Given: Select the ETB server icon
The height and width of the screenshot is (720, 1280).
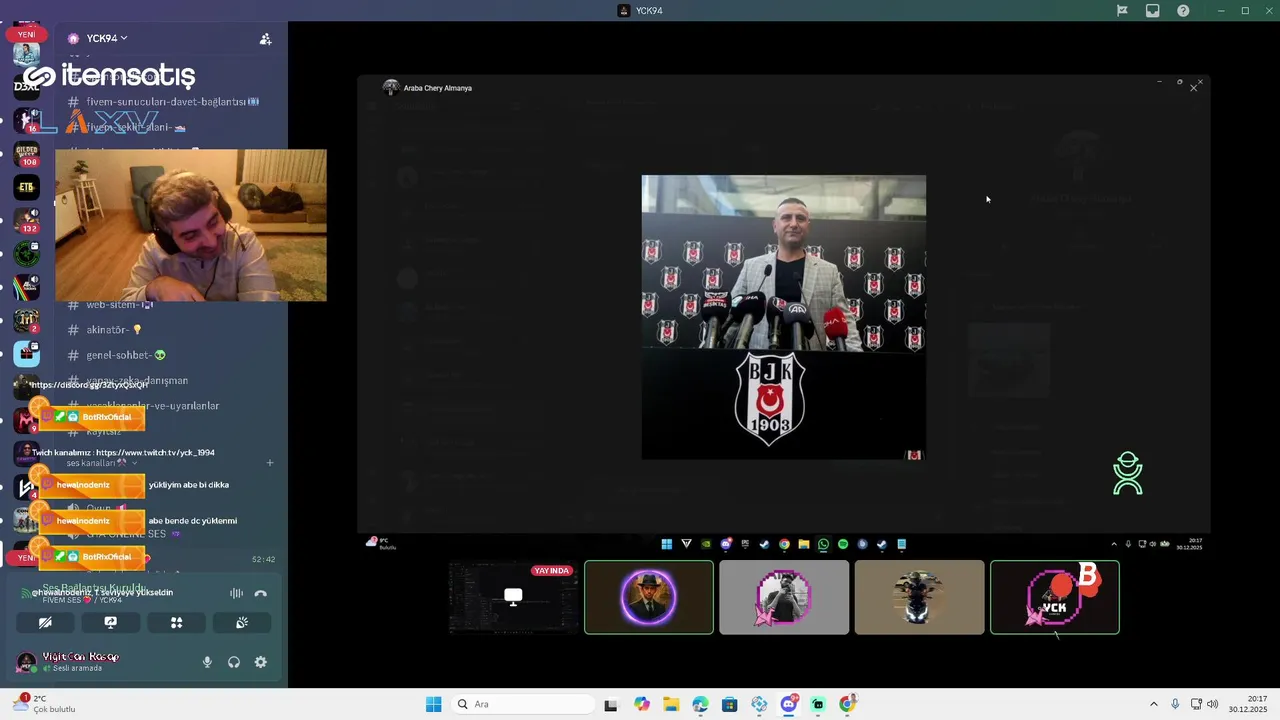Looking at the screenshot, I should point(27,187).
